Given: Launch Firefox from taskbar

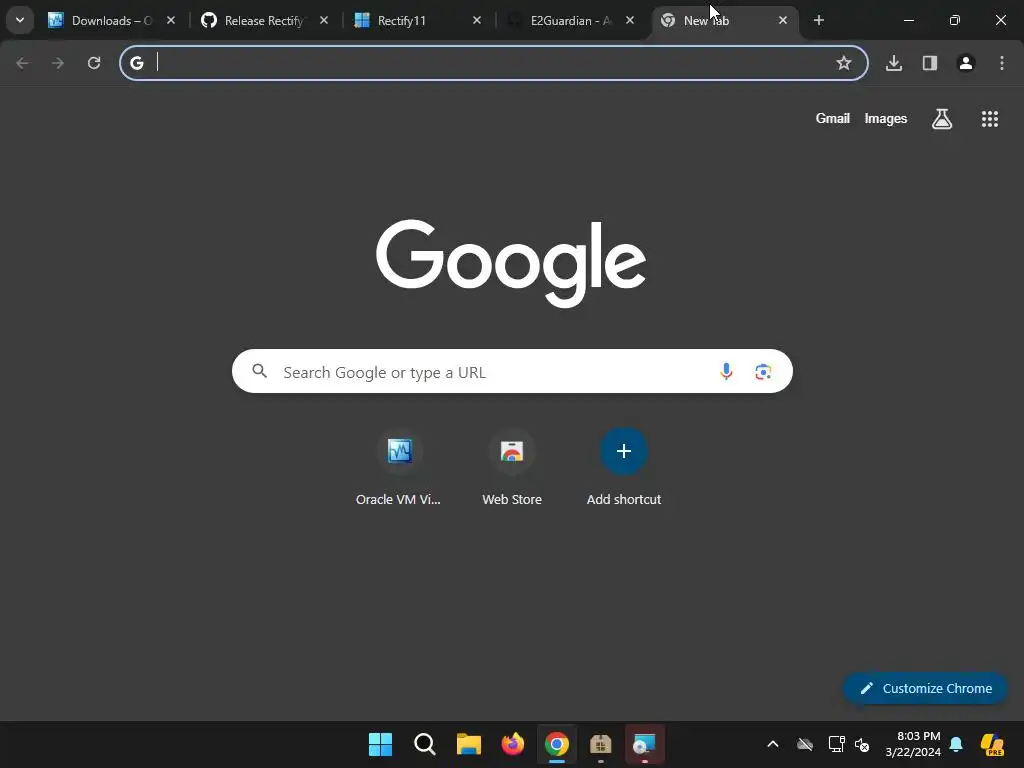Looking at the screenshot, I should pyautogui.click(x=513, y=744).
